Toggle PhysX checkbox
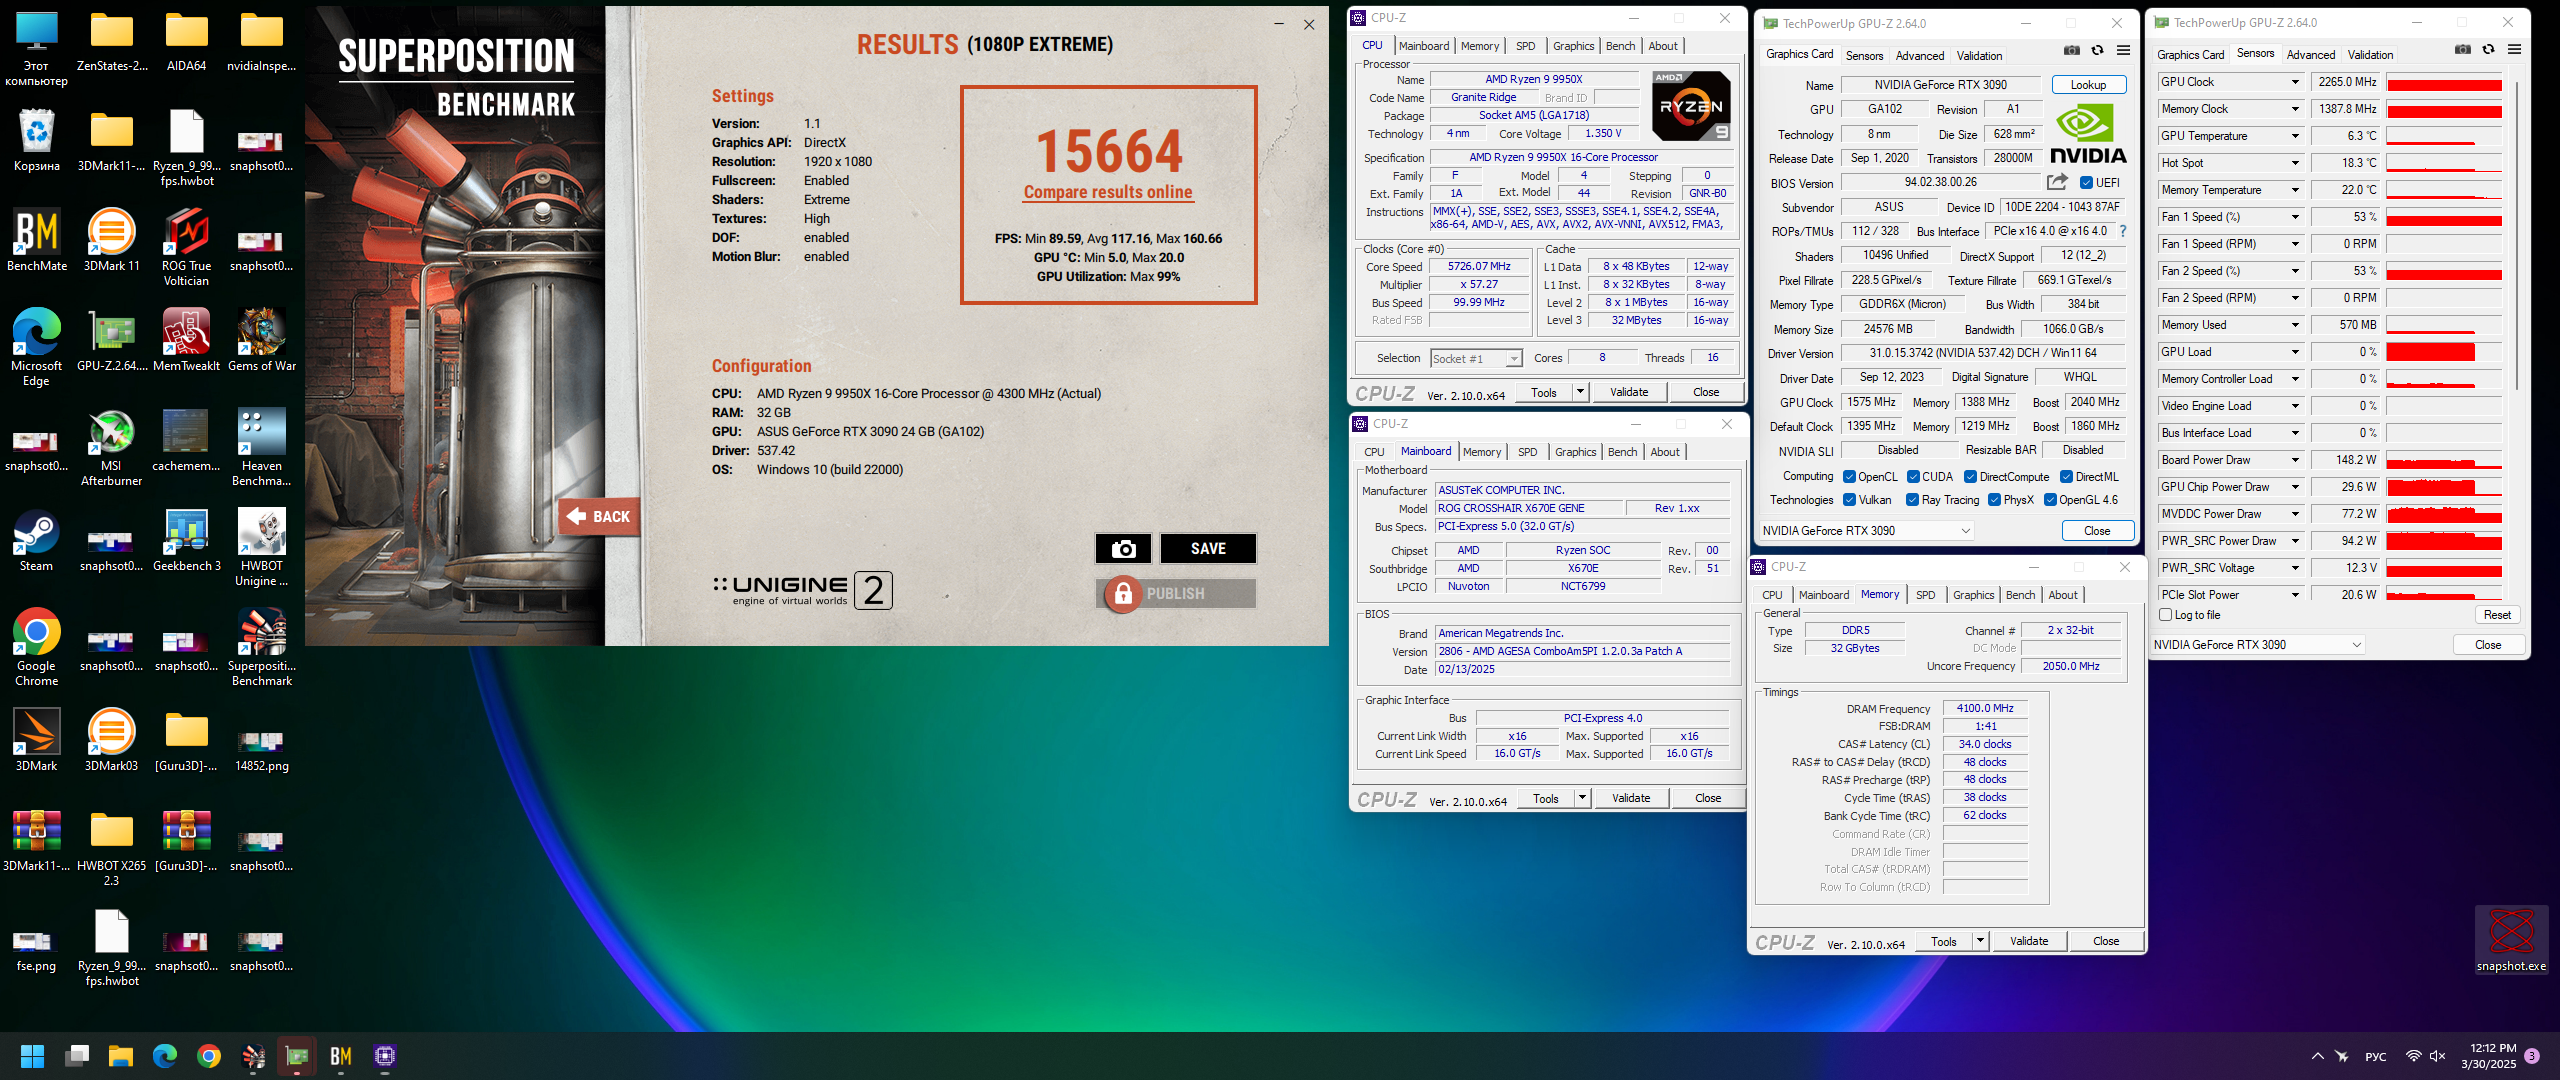2560x1080 pixels. [x=1995, y=500]
